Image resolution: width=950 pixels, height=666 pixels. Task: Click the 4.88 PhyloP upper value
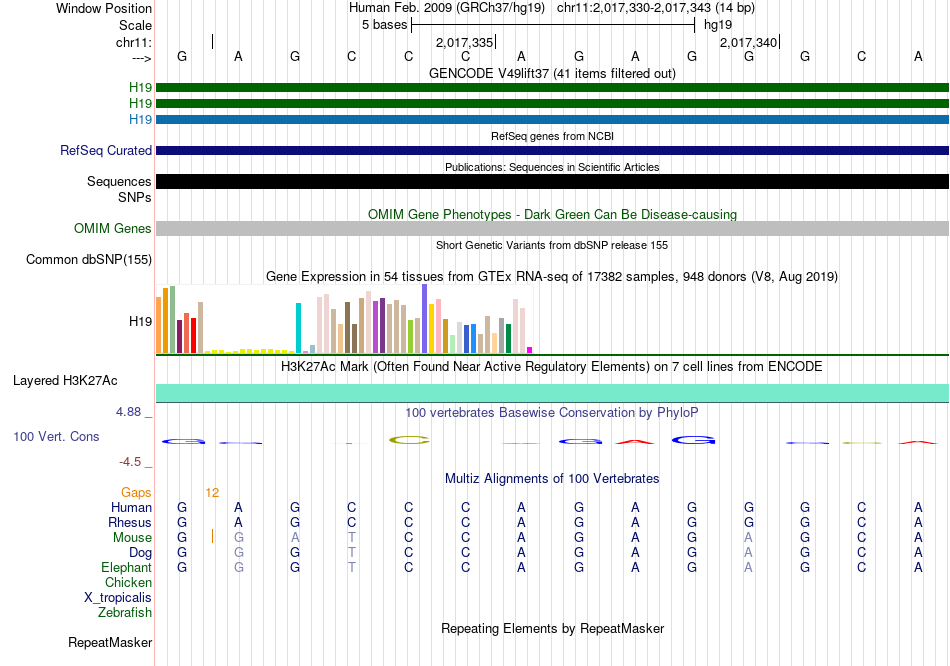click(128, 412)
